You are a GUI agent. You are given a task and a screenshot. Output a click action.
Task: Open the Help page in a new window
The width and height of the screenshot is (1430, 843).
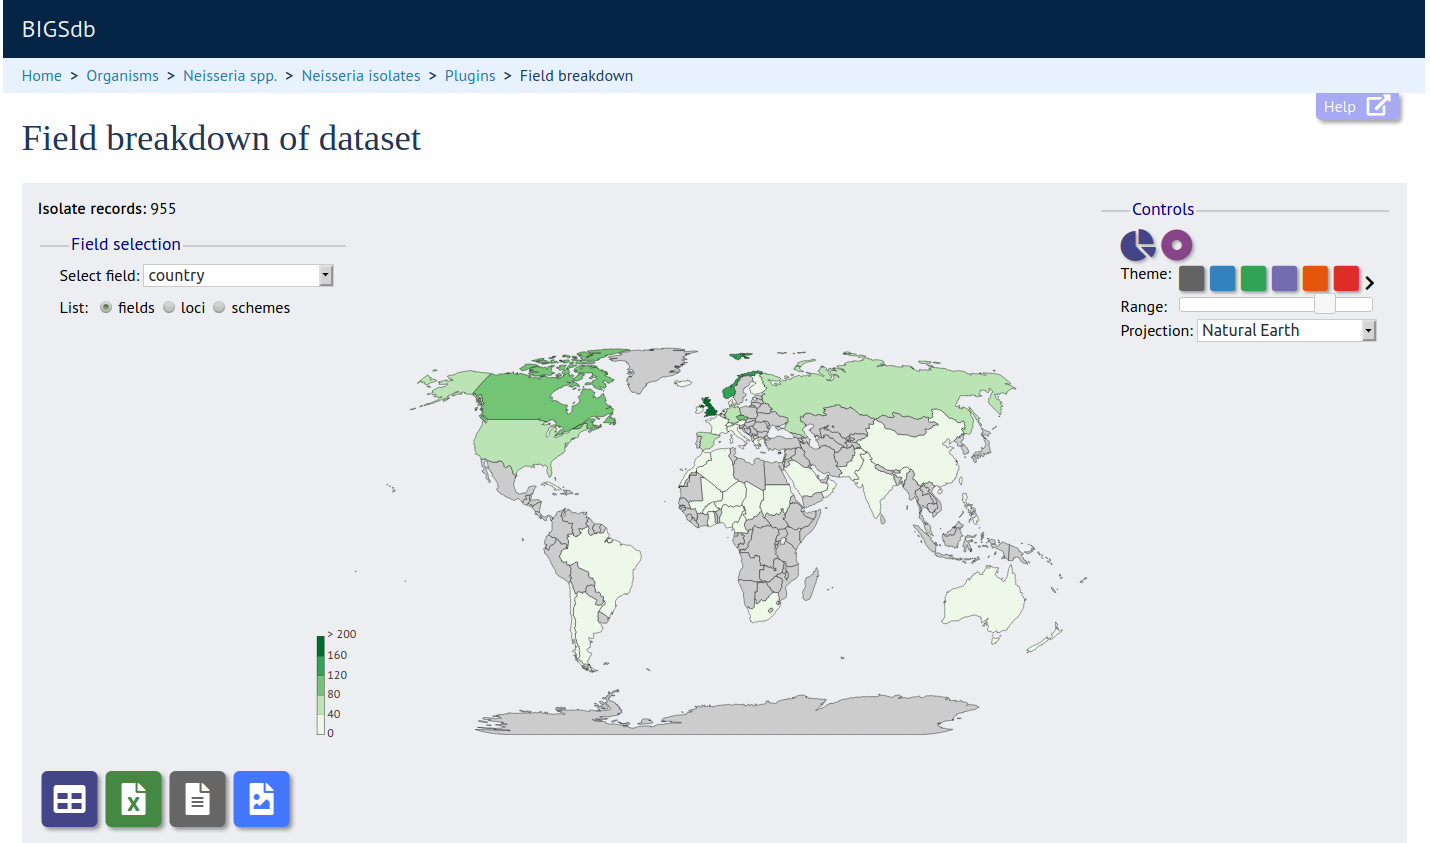point(1357,107)
